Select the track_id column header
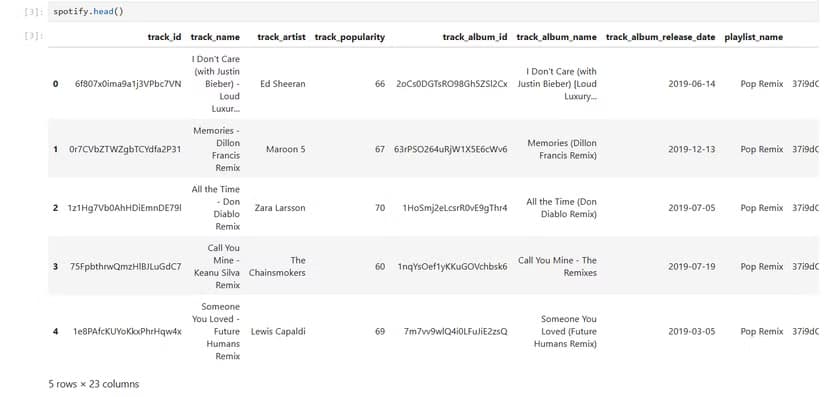Screen dimensions: 825x397 (164, 37)
